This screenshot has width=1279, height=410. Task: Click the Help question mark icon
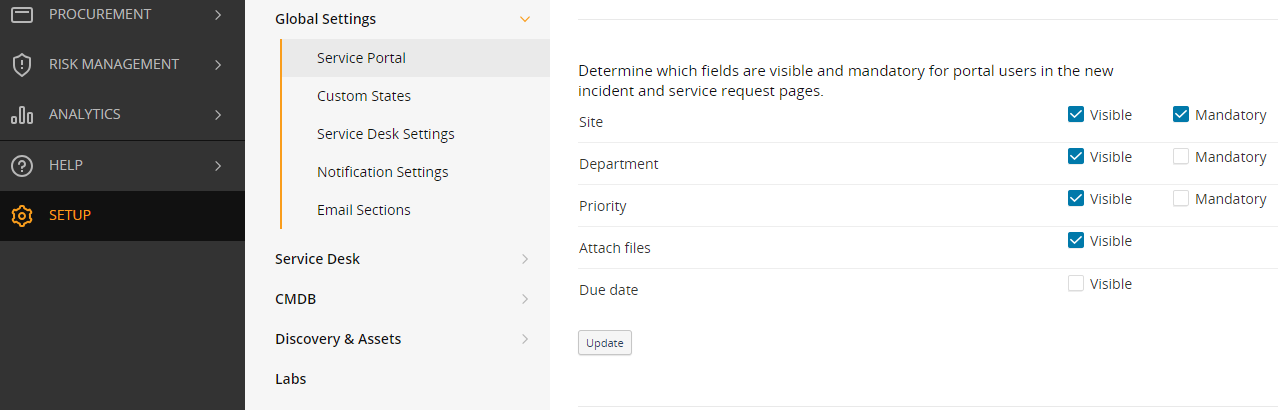click(x=21, y=166)
